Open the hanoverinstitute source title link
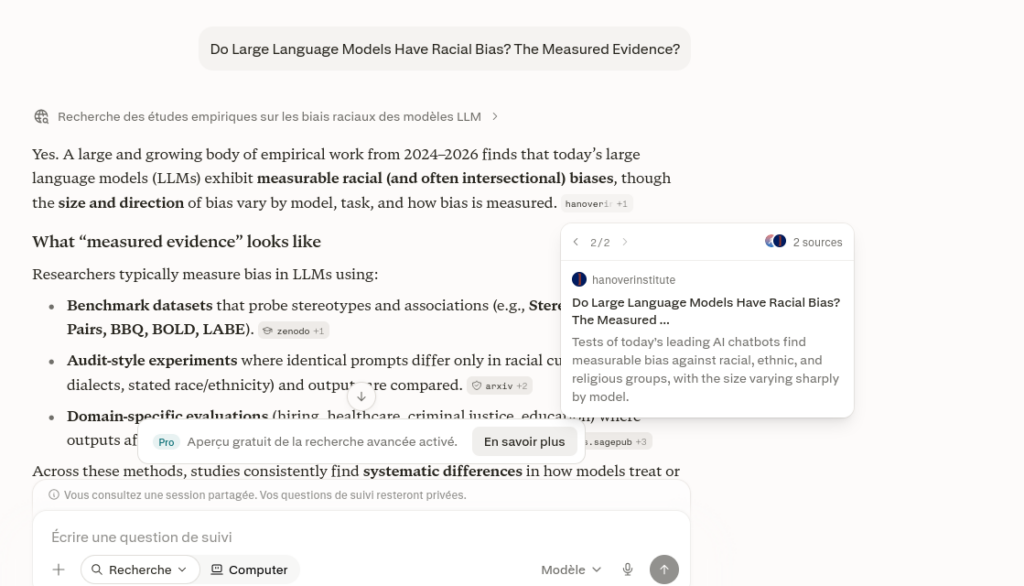Screen dimensions: 1024x586 click(706, 311)
